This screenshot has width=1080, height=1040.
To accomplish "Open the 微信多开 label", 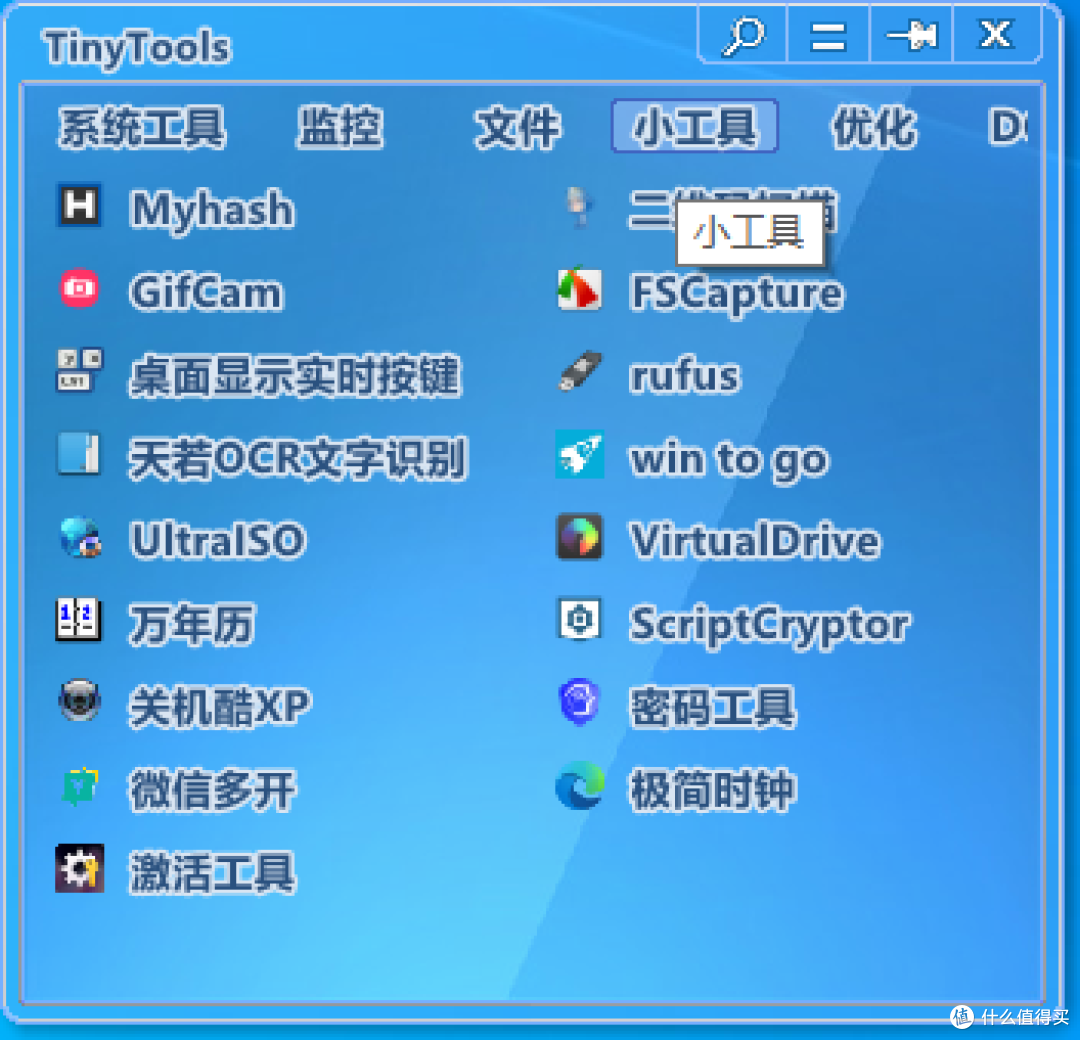I will (213, 789).
